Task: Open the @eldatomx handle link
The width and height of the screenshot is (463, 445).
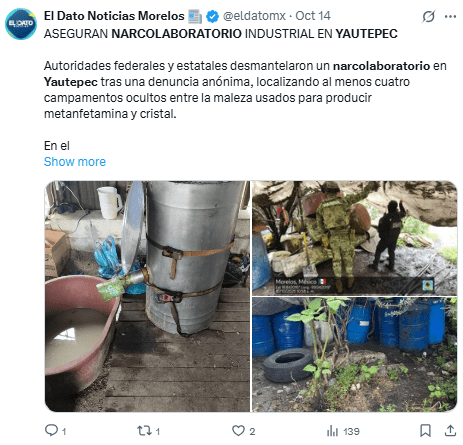Action: [254, 16]
